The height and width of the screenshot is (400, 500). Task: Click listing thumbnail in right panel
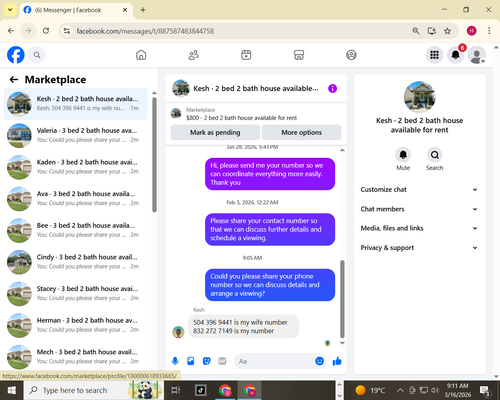419,97
